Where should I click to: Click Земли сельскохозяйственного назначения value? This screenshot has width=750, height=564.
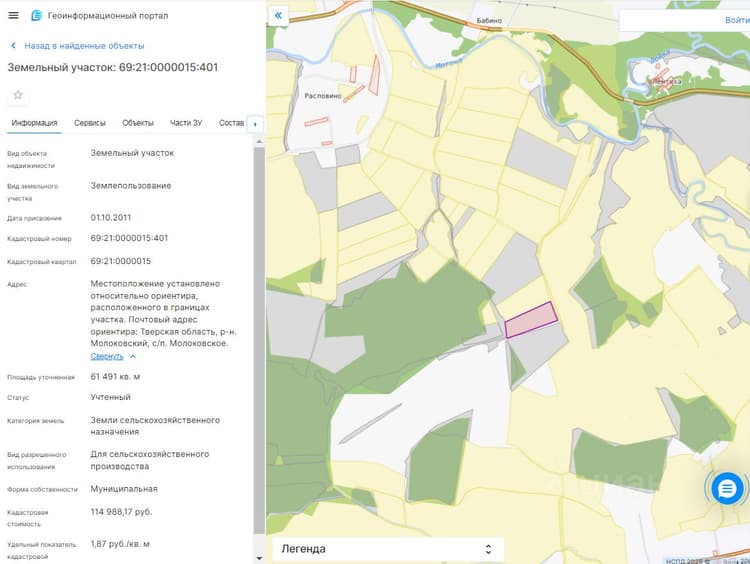coord(155,426)
